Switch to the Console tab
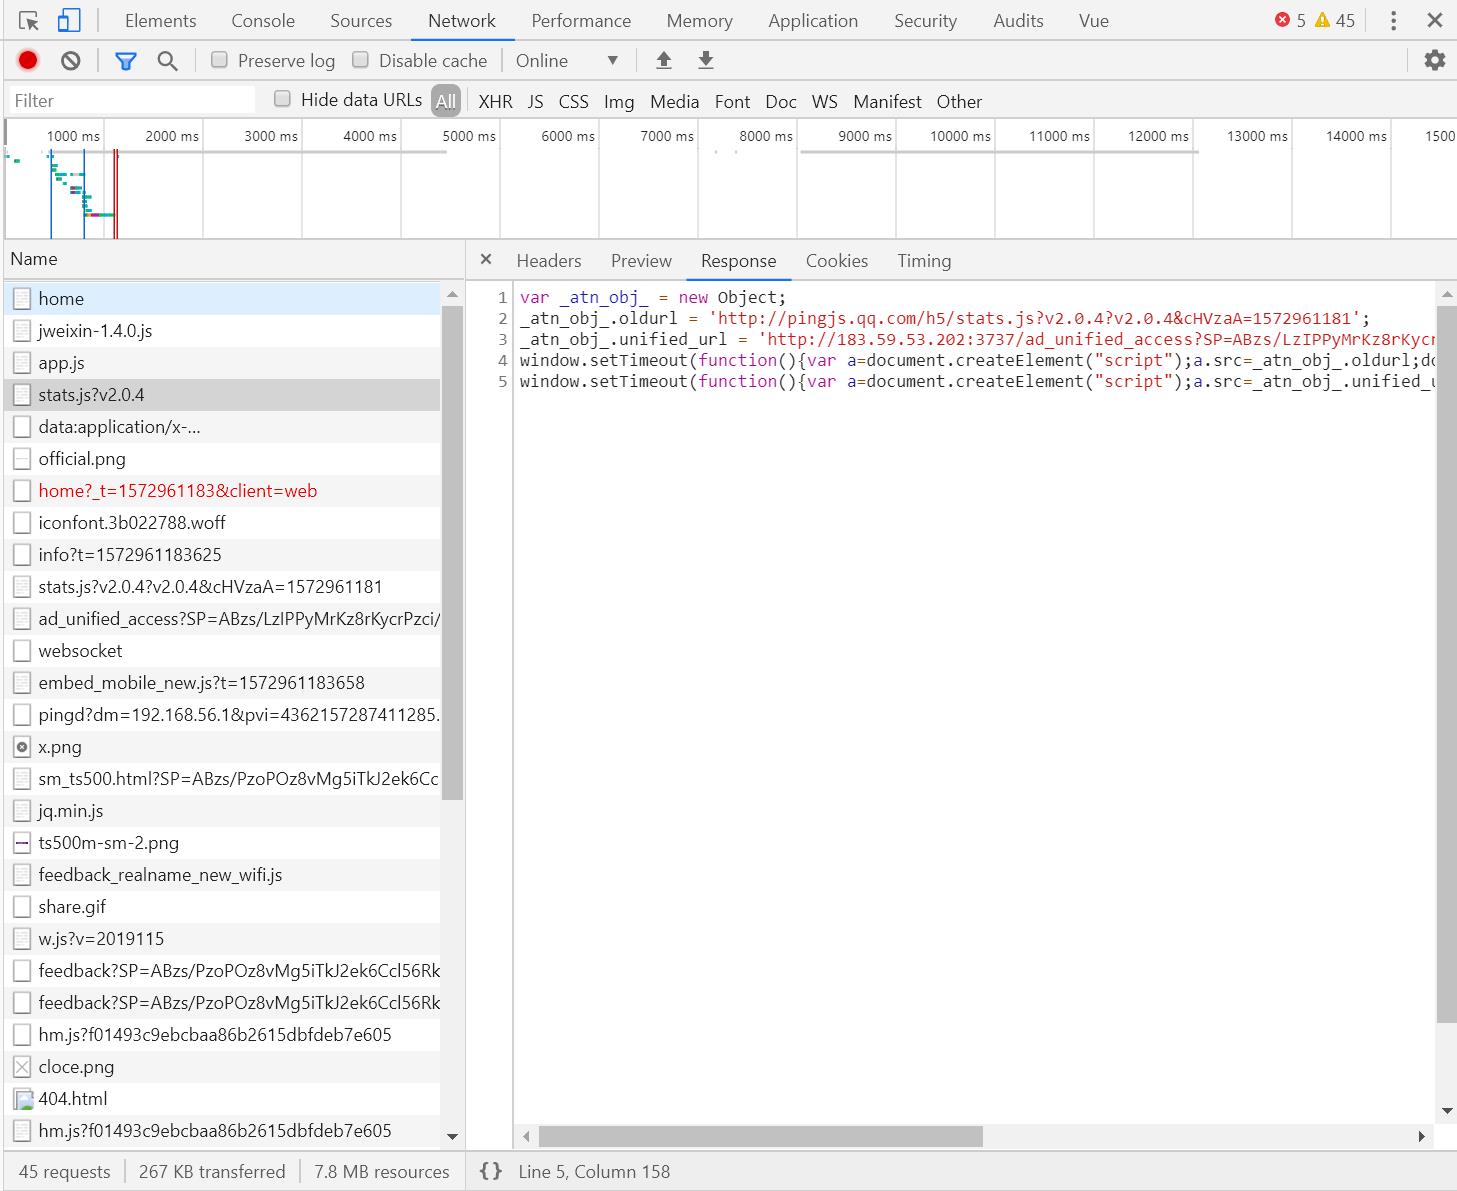 pos(262,21)
